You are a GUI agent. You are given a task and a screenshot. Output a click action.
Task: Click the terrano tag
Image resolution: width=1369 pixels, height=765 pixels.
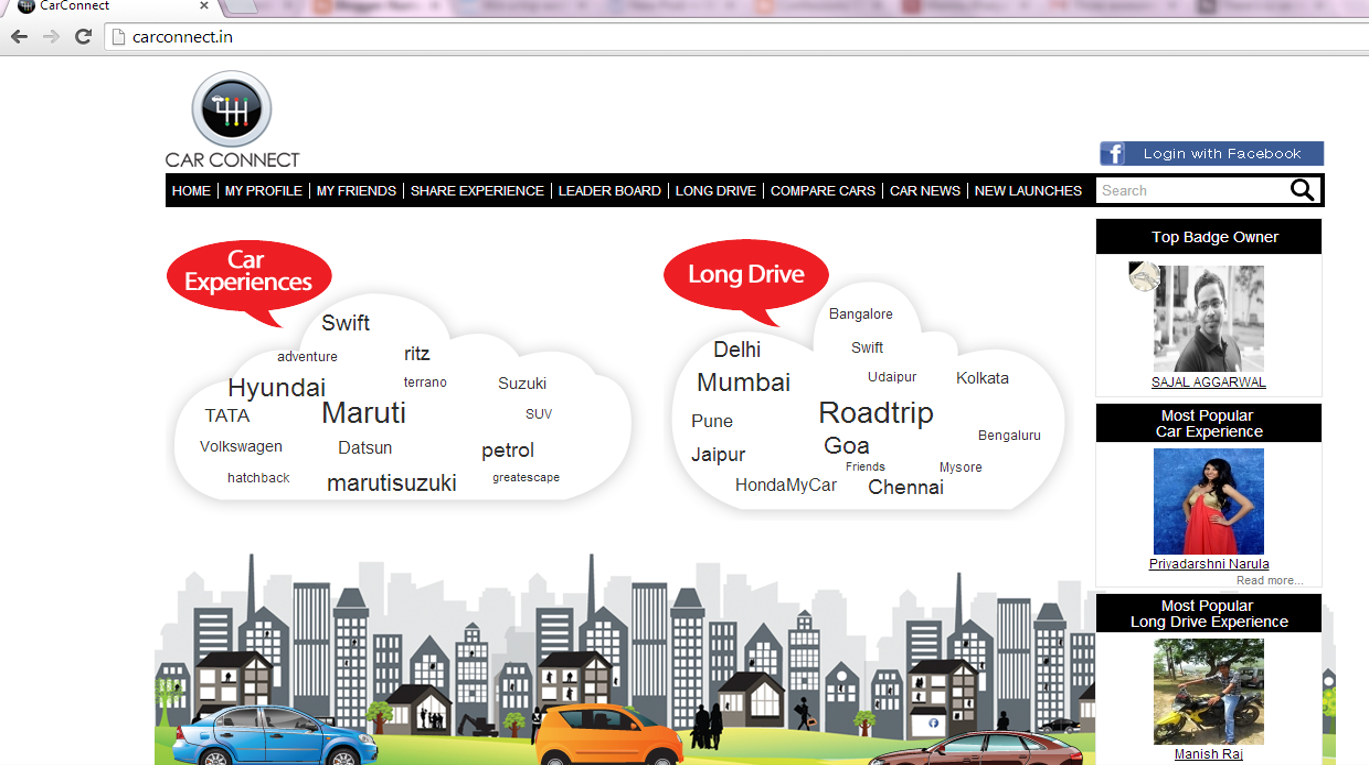tap(425, 382)
